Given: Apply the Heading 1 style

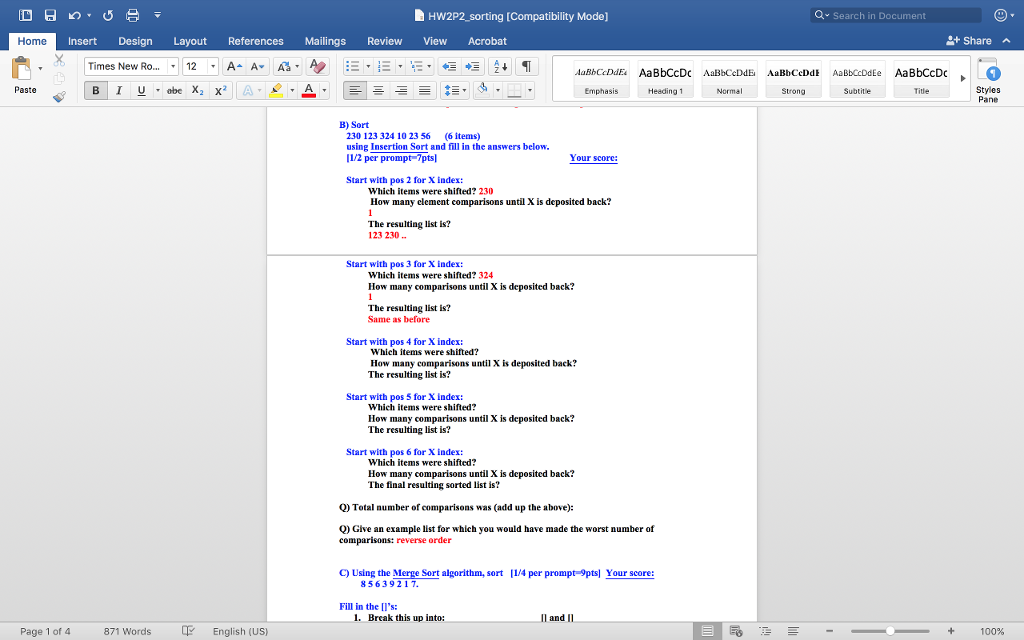Looking at the screenshot, I should 665,78.
